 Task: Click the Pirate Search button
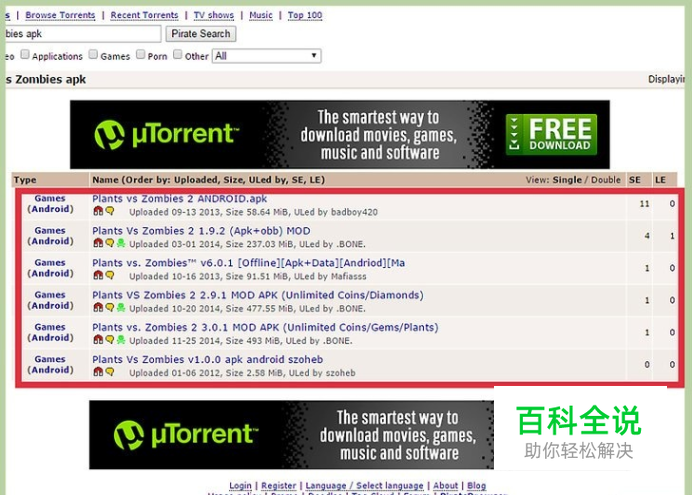[201, 34]
